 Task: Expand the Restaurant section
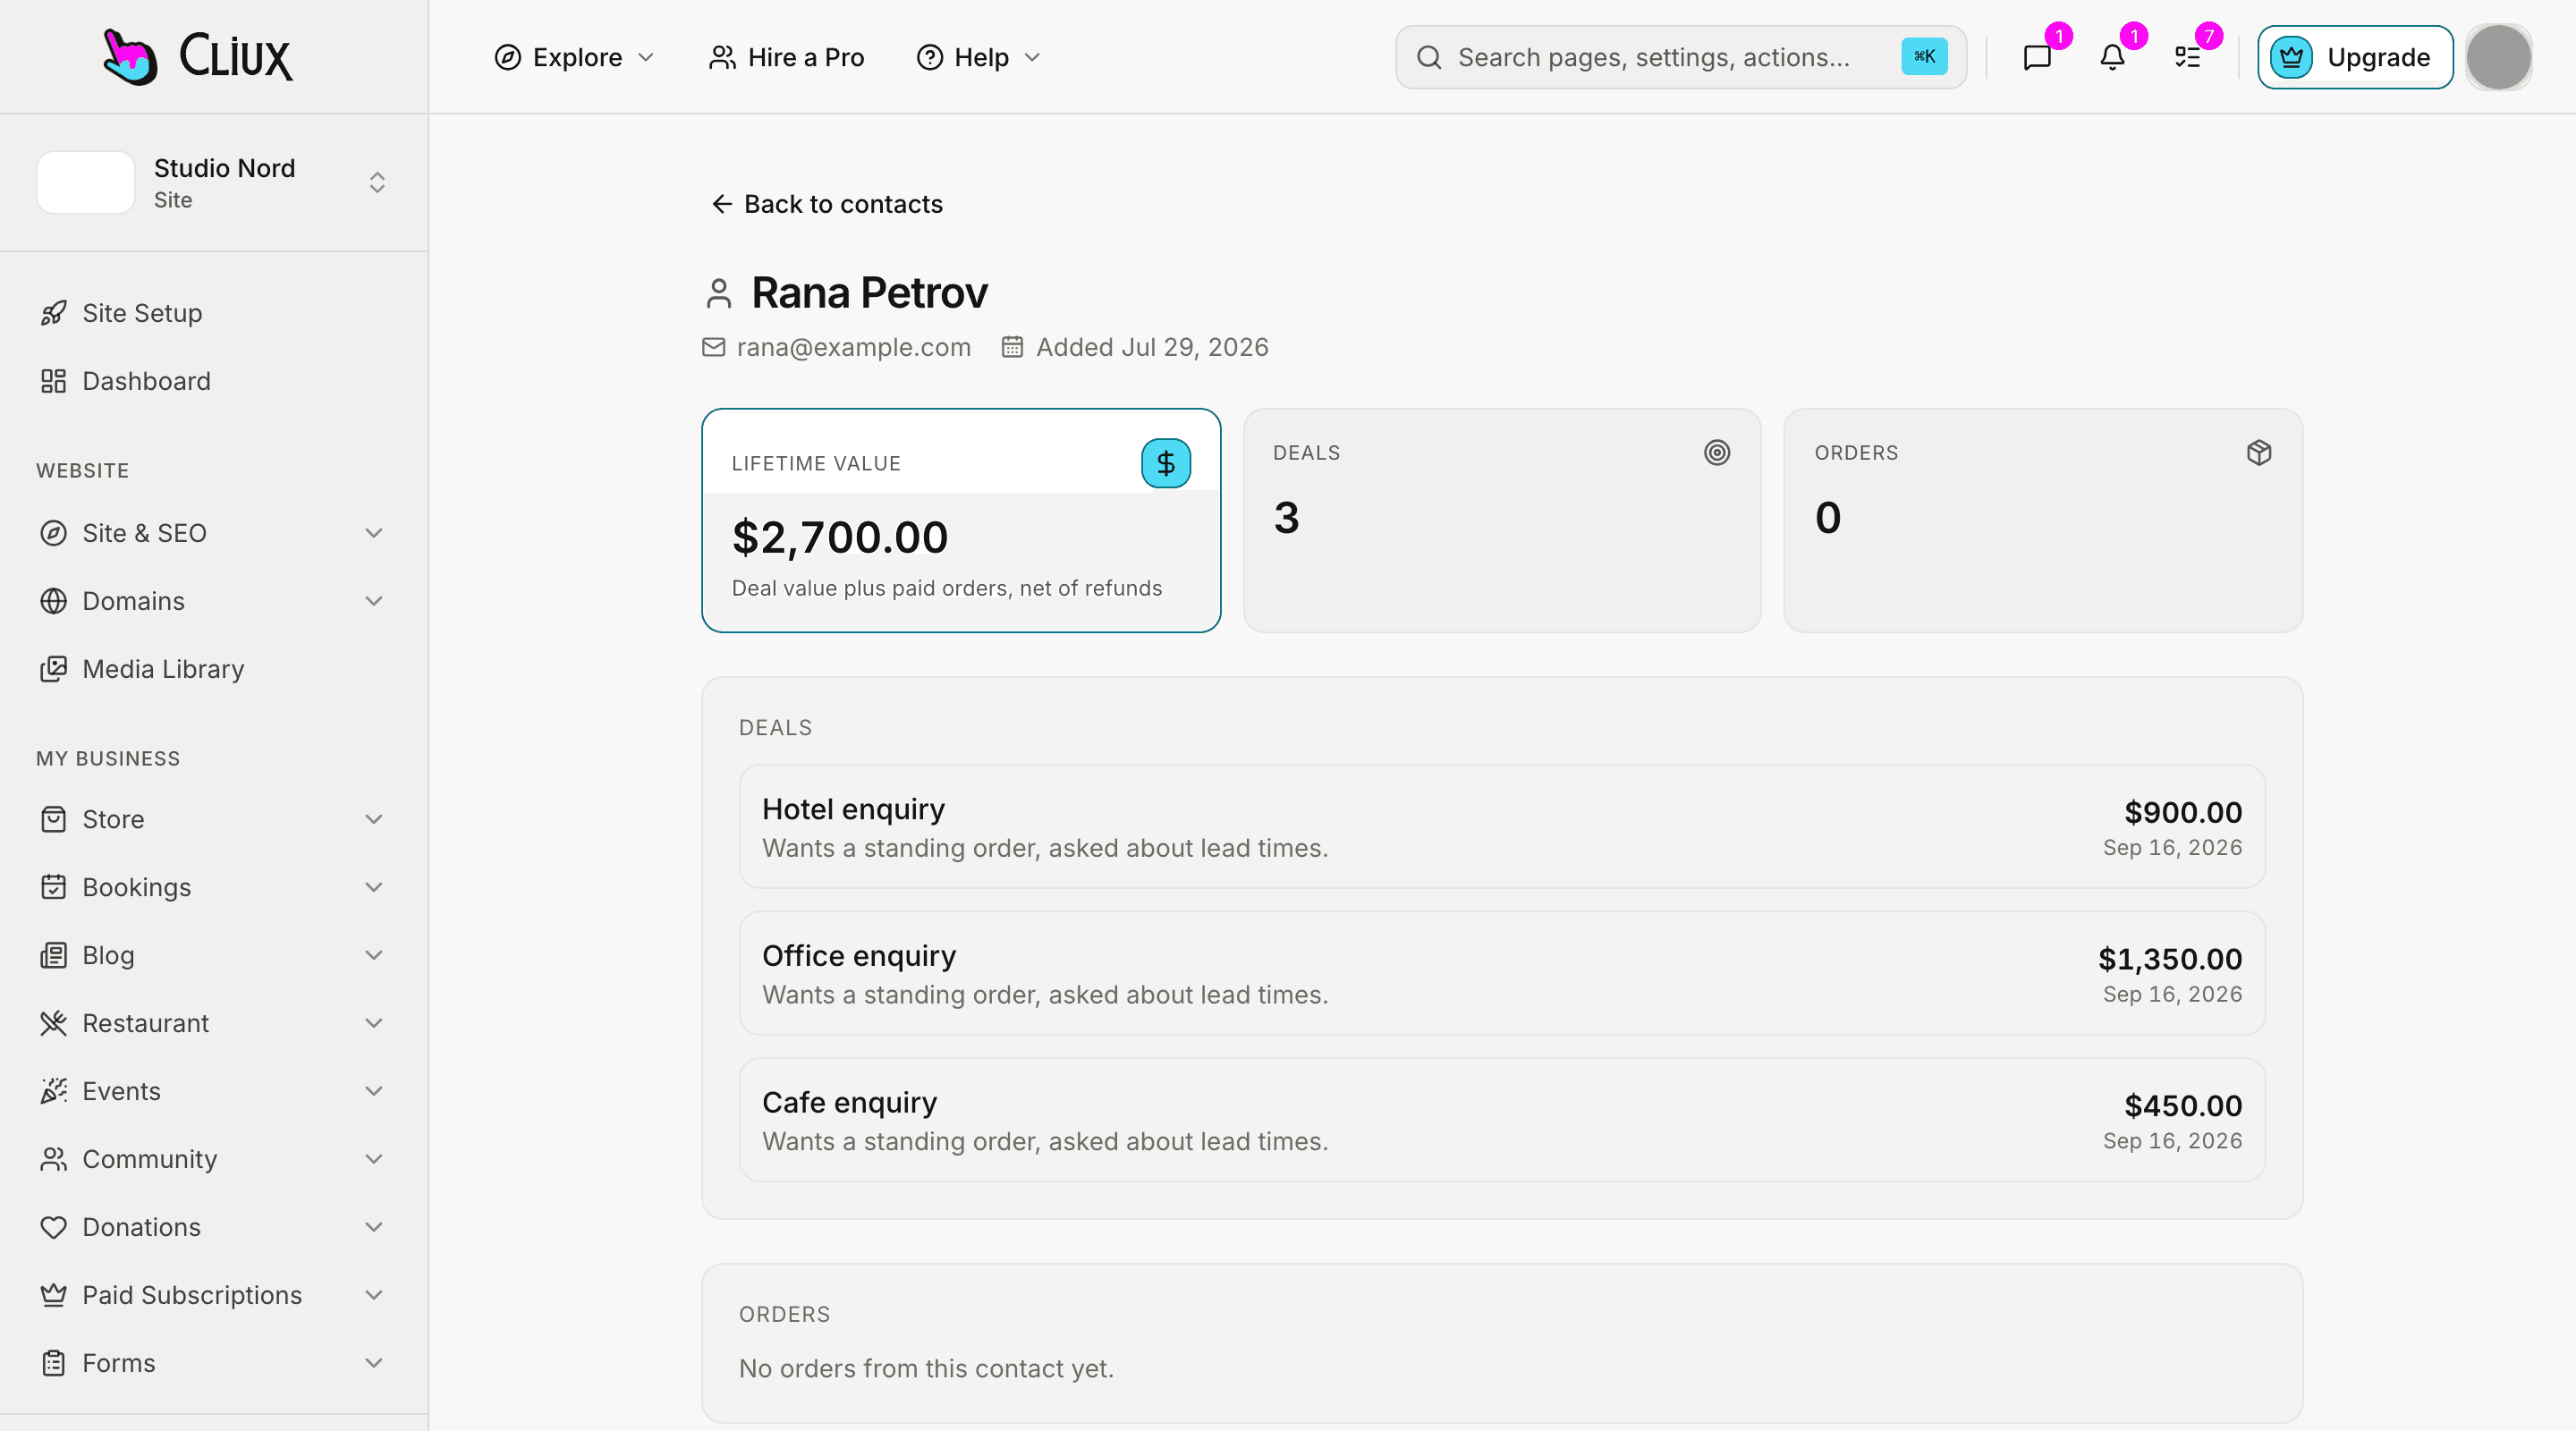click(x=214, y=1023)
